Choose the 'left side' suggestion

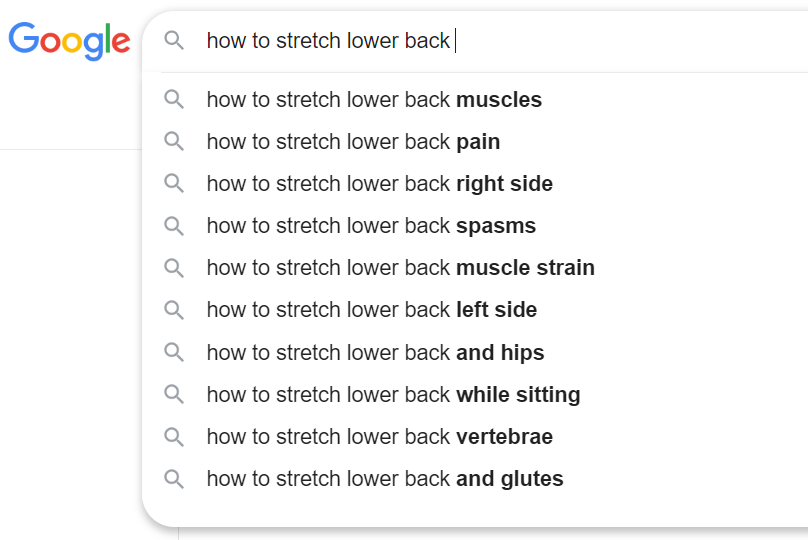pos(371,310)
